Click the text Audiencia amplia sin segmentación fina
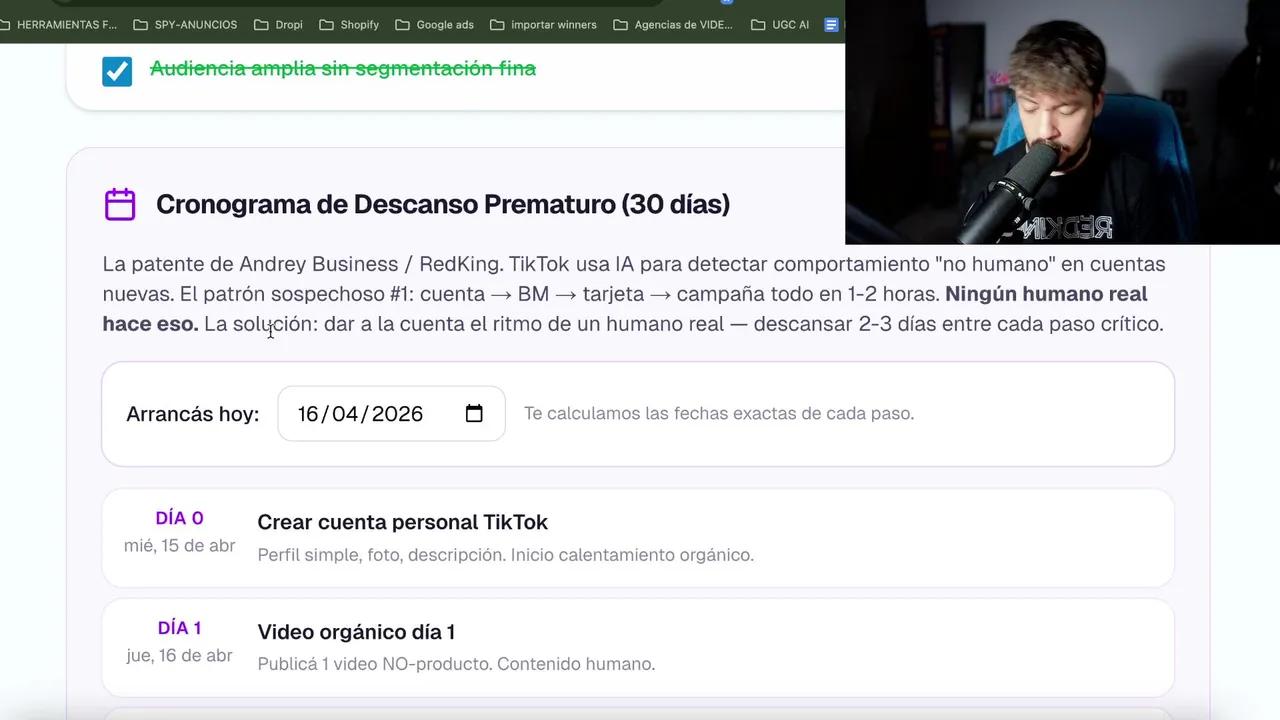 (x=343, y=68)
